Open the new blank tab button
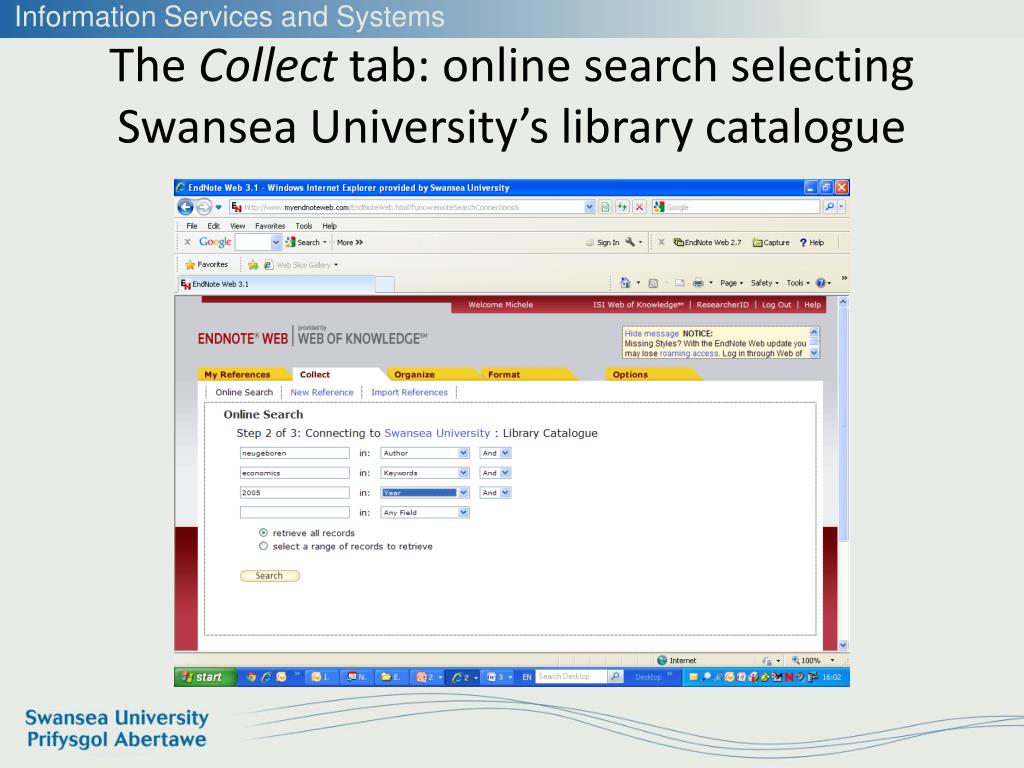Image resolution: width=1024 pixels, height=768 pixels. coord(385,284)
